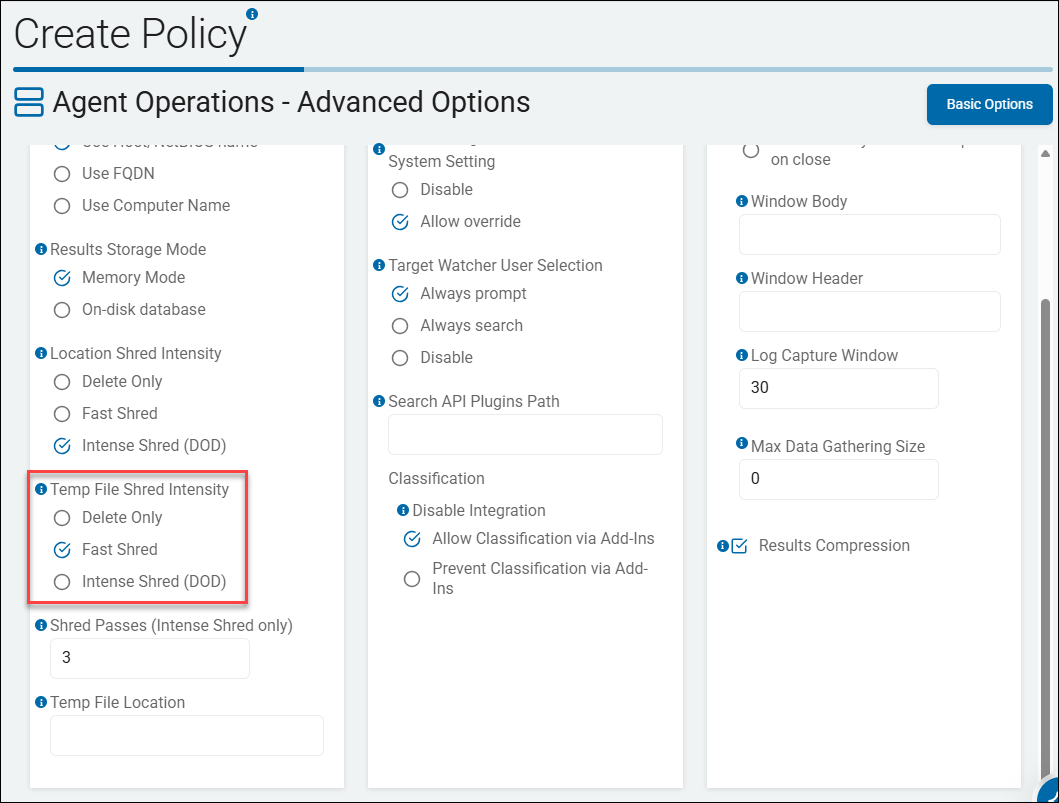Image resolution: width=1059 pixels, height=803 pixels.
Task: Click the info icon for Shred Passes
Action: pyautogui.click(x=41, y=625)
